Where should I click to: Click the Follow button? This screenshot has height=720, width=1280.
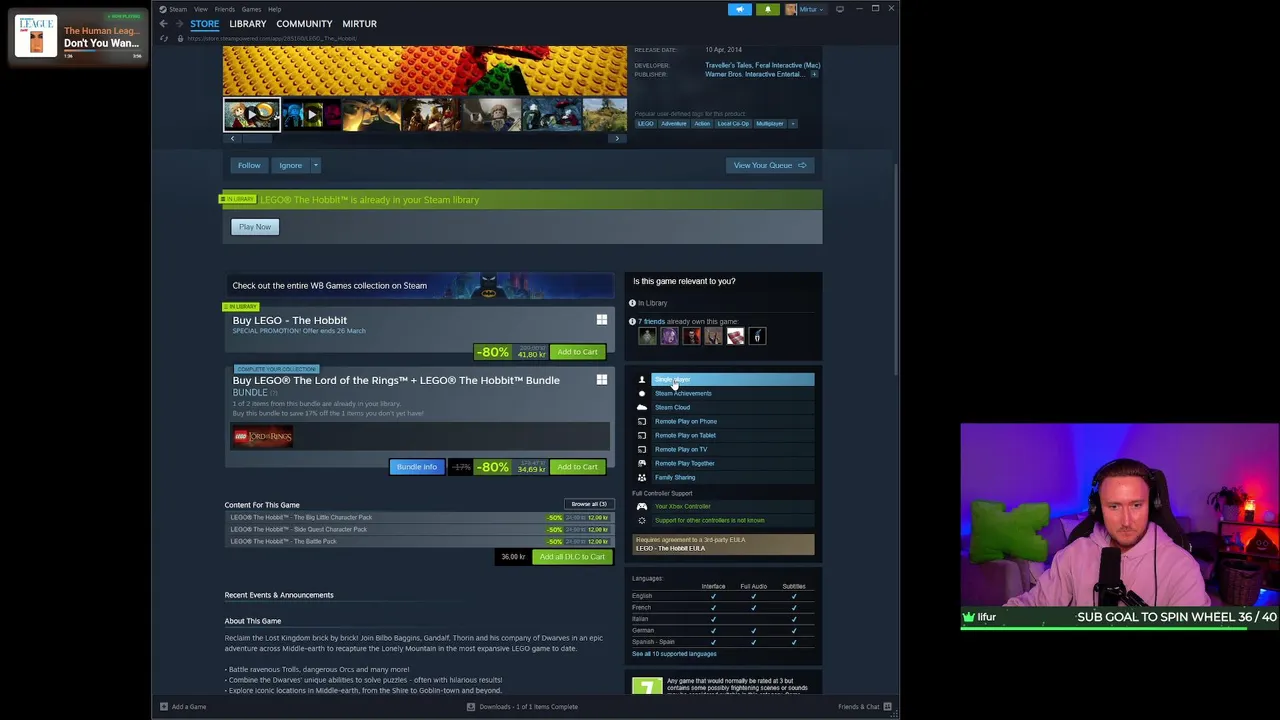(x=249, y=165)
